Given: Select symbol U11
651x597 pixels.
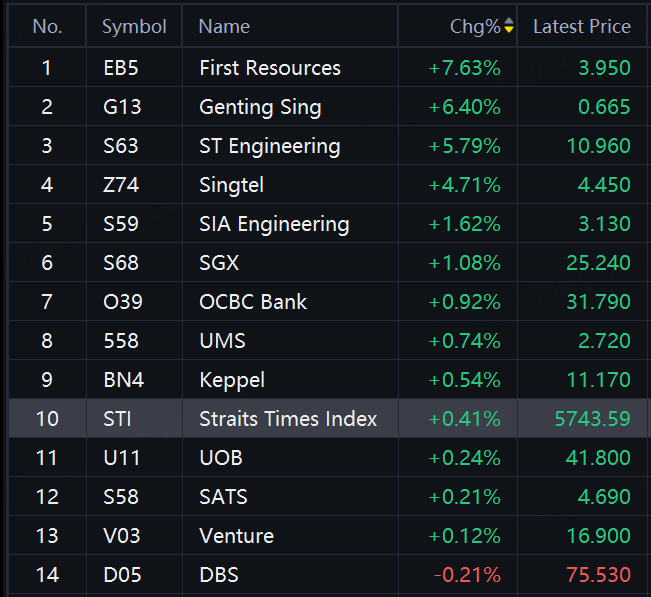Looking at the screenshot, I should tap(122, 458).
